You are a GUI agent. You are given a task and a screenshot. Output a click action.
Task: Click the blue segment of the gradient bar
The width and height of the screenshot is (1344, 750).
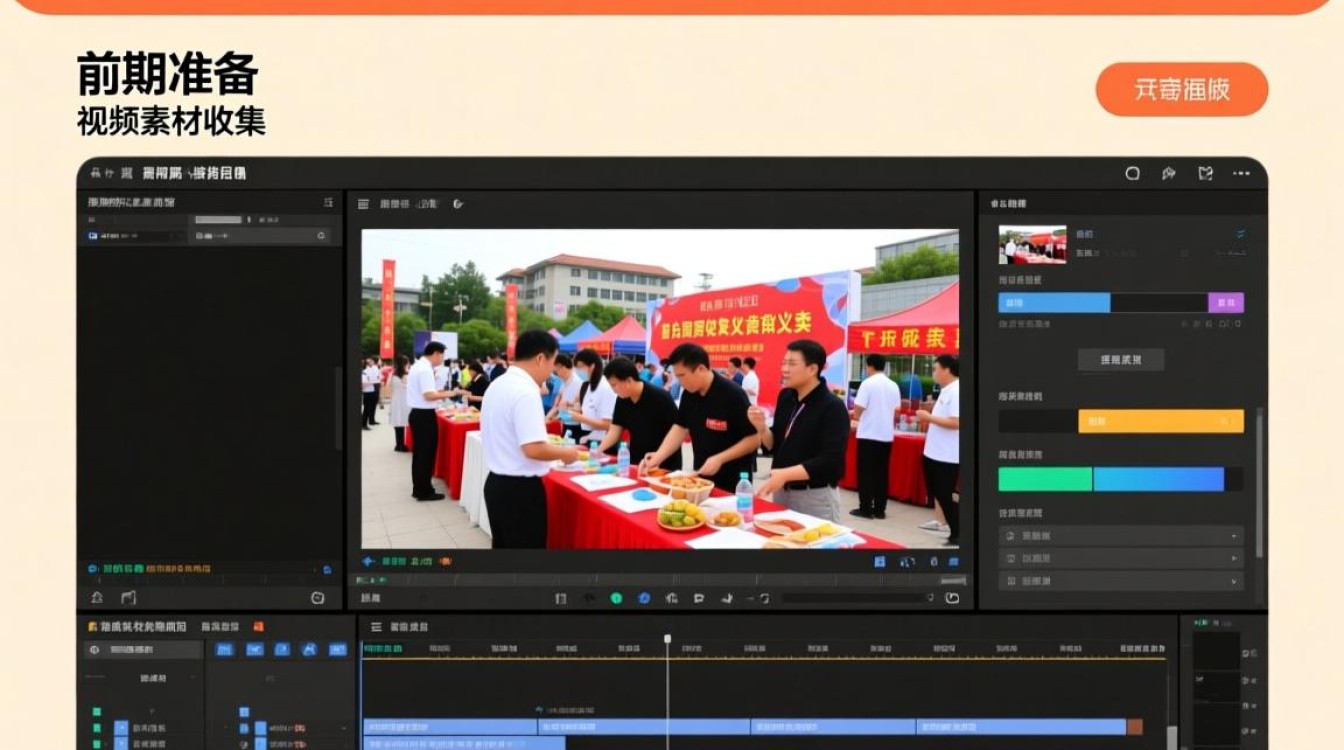coord(1158,479)
